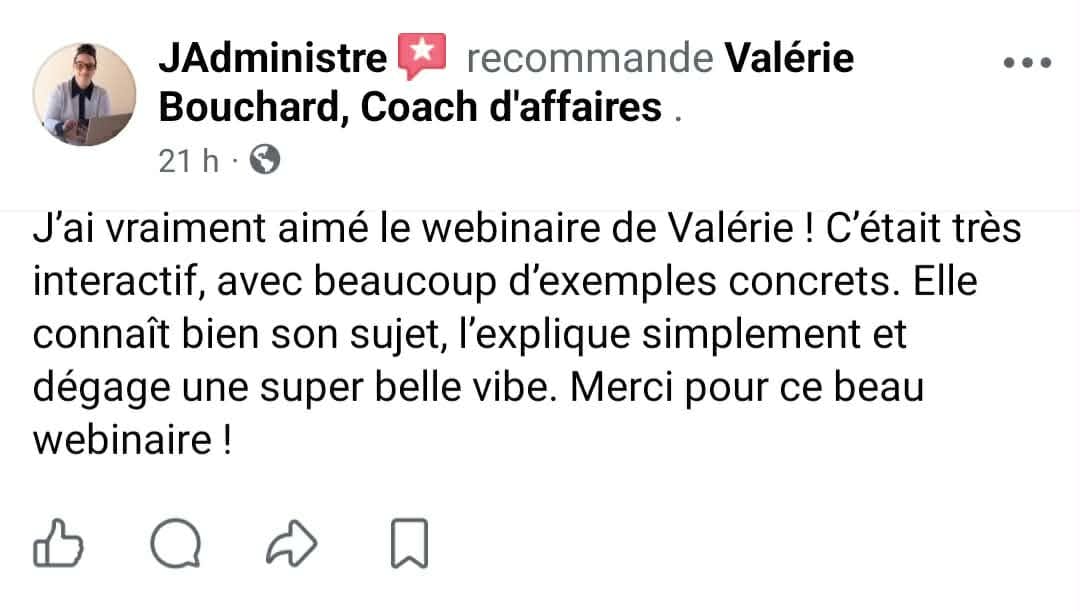Screen dimensions: 1080x611
Task: Open Bouchard, Coach d'affaires page link
Action: 411,107
